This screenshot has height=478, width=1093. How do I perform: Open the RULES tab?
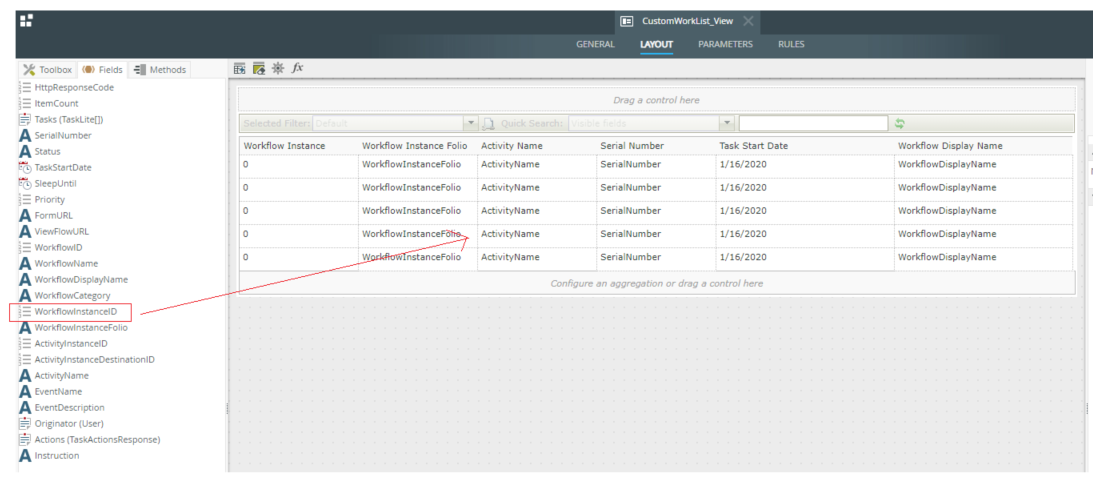(791, 44)
